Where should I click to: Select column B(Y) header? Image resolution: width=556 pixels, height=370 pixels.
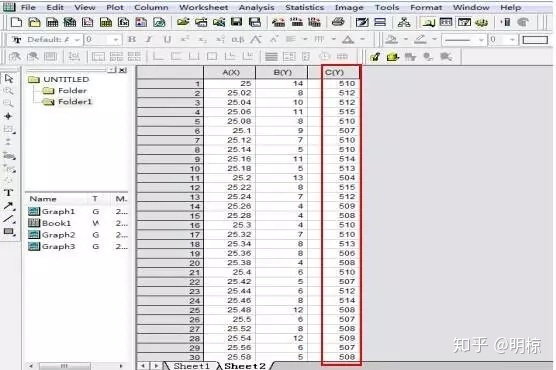click(282, 72)
